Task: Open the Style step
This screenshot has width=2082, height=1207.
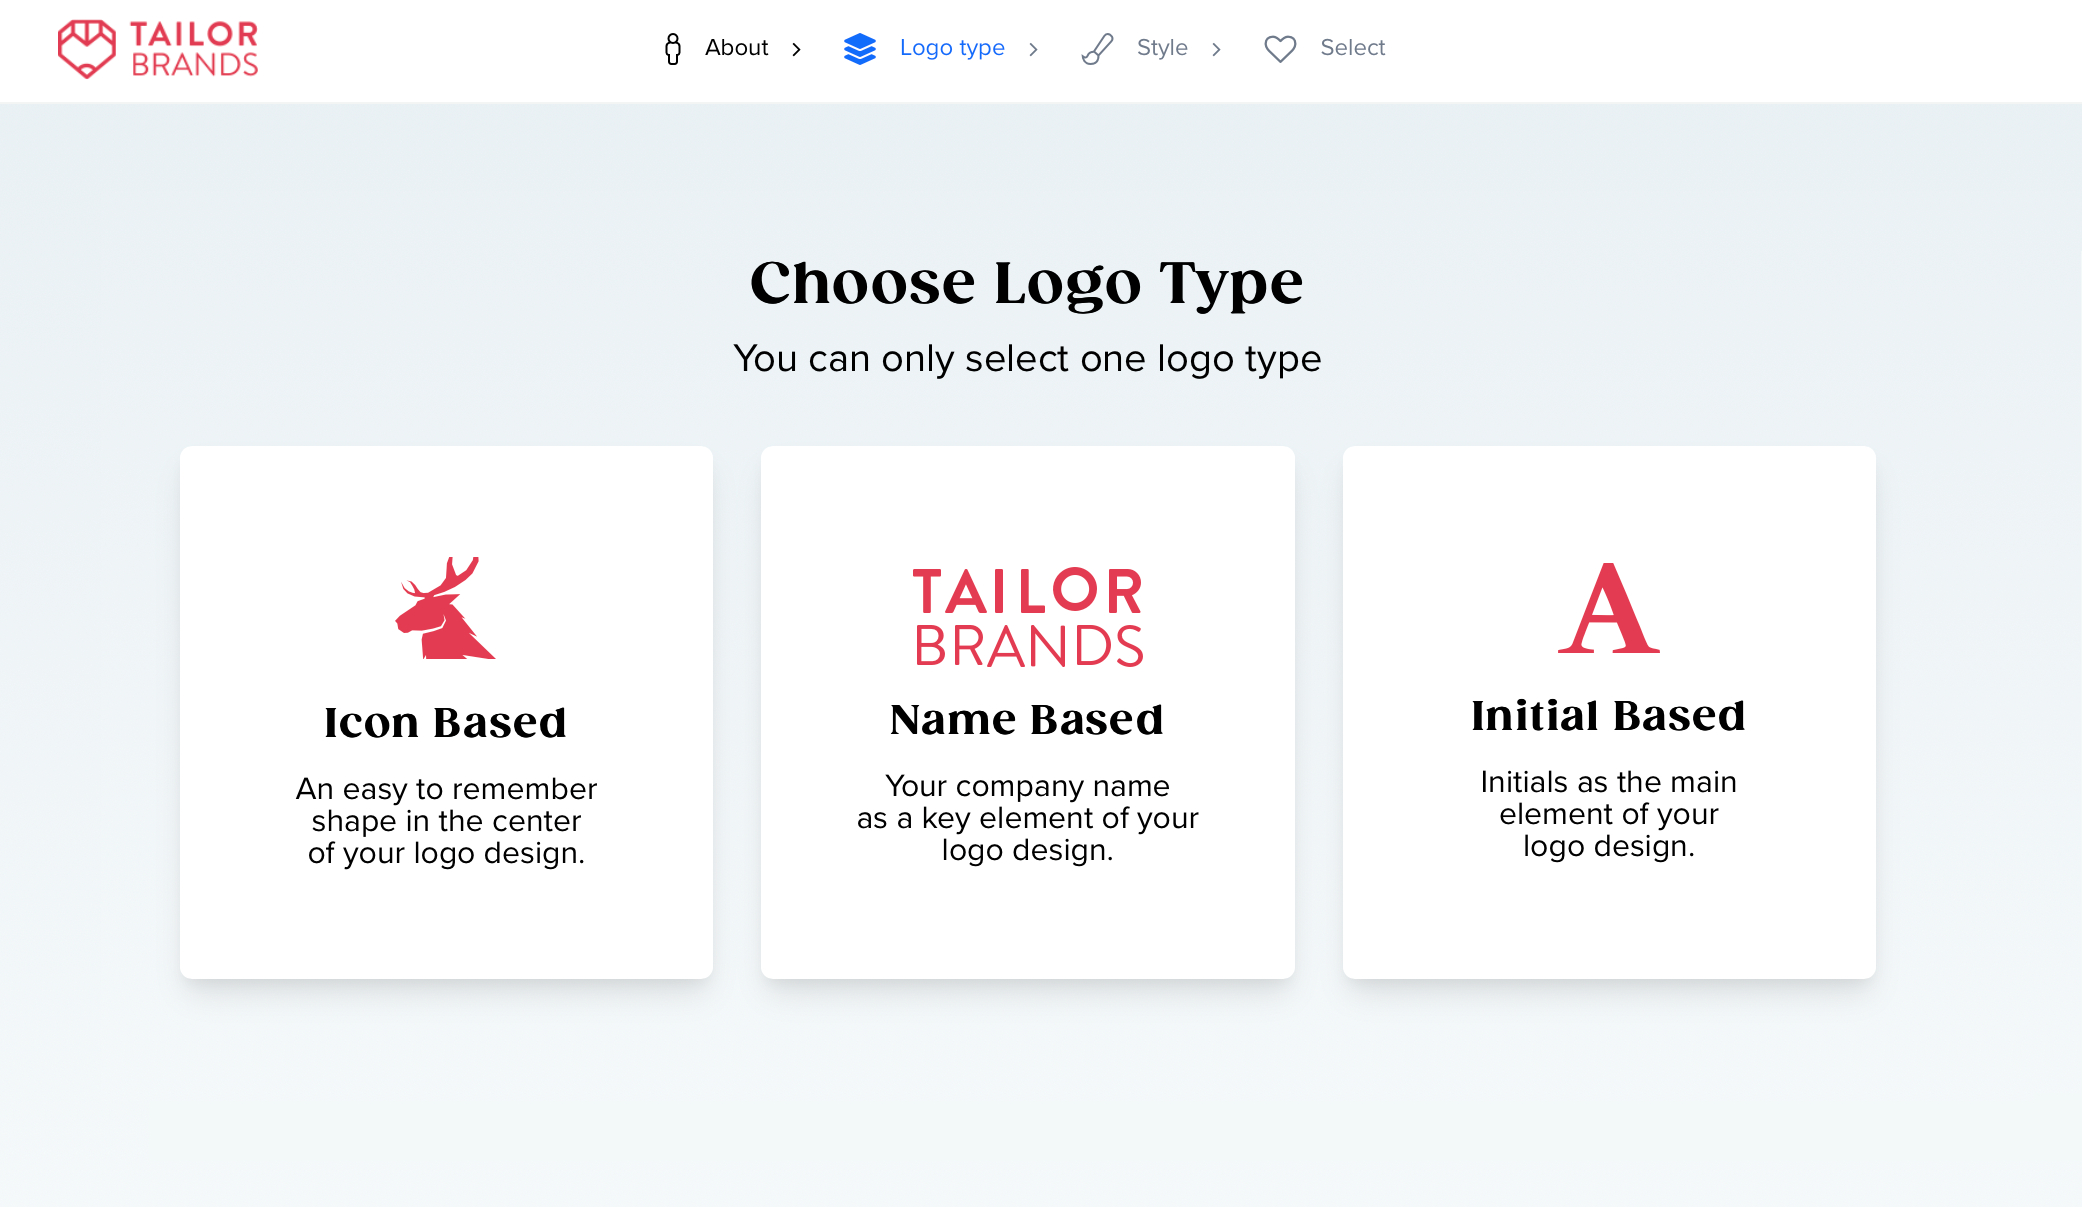Action: point(1162,47)
